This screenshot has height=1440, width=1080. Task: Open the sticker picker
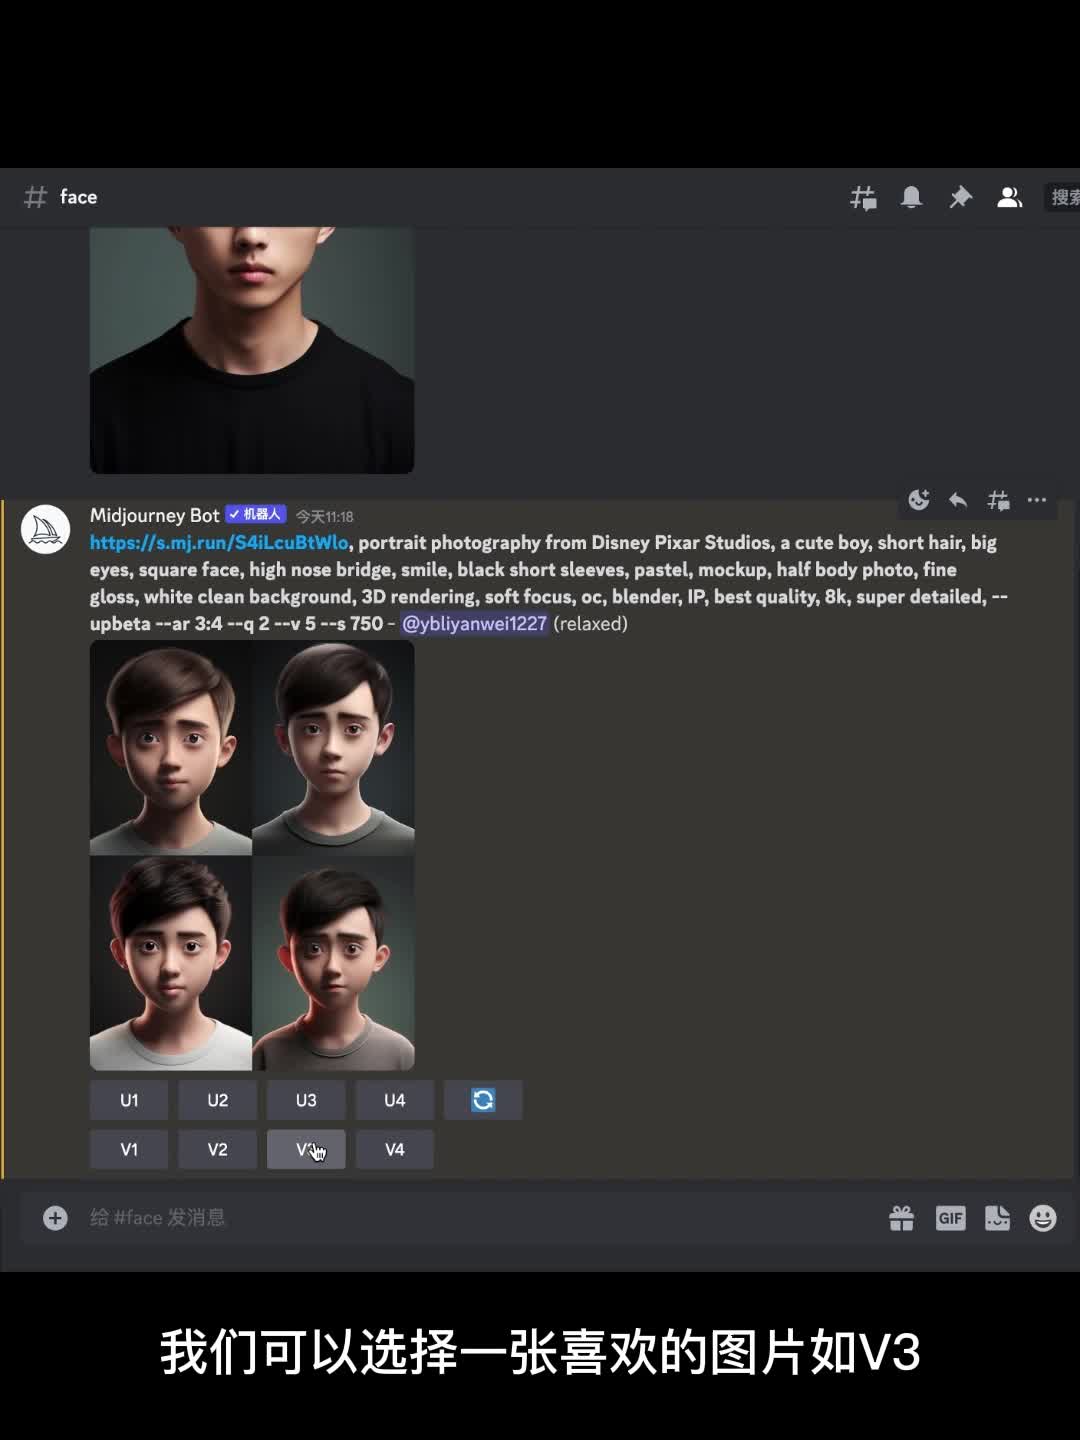tap(997, 1218)
